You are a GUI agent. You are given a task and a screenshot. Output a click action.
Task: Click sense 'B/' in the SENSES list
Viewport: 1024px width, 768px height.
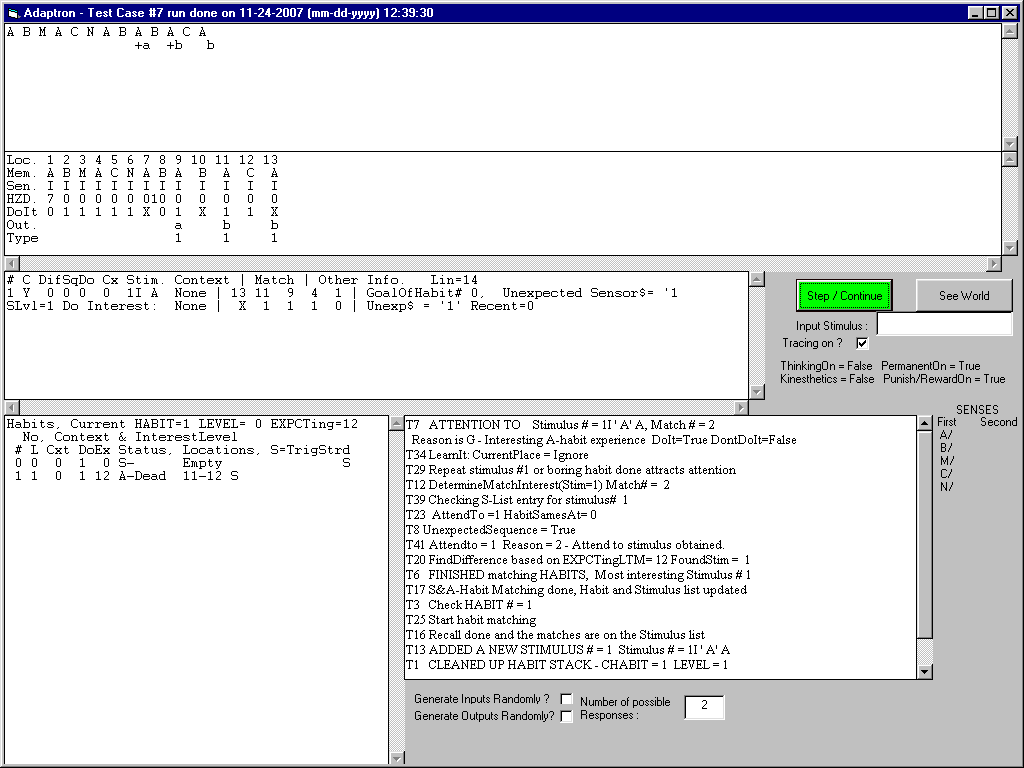click(946, 448)
